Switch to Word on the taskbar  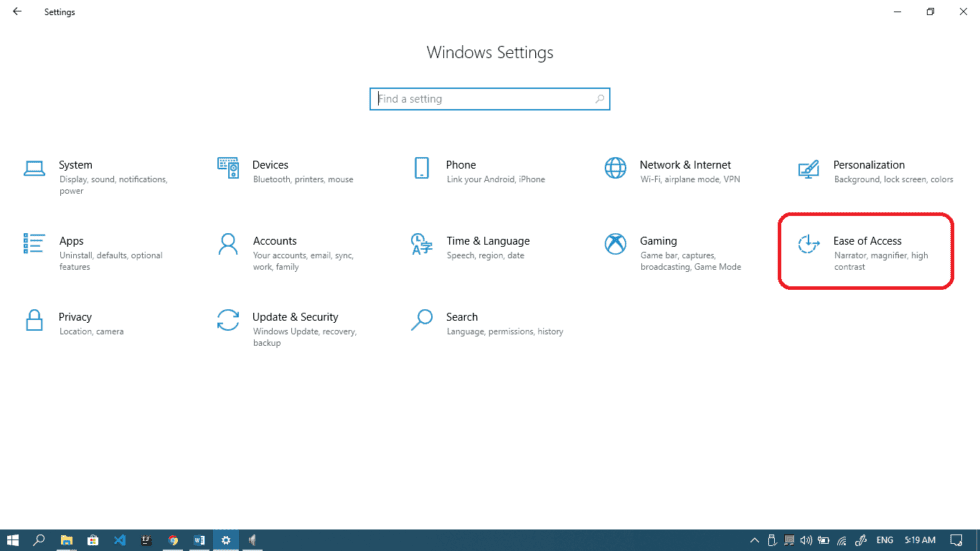tap(199, 540)
